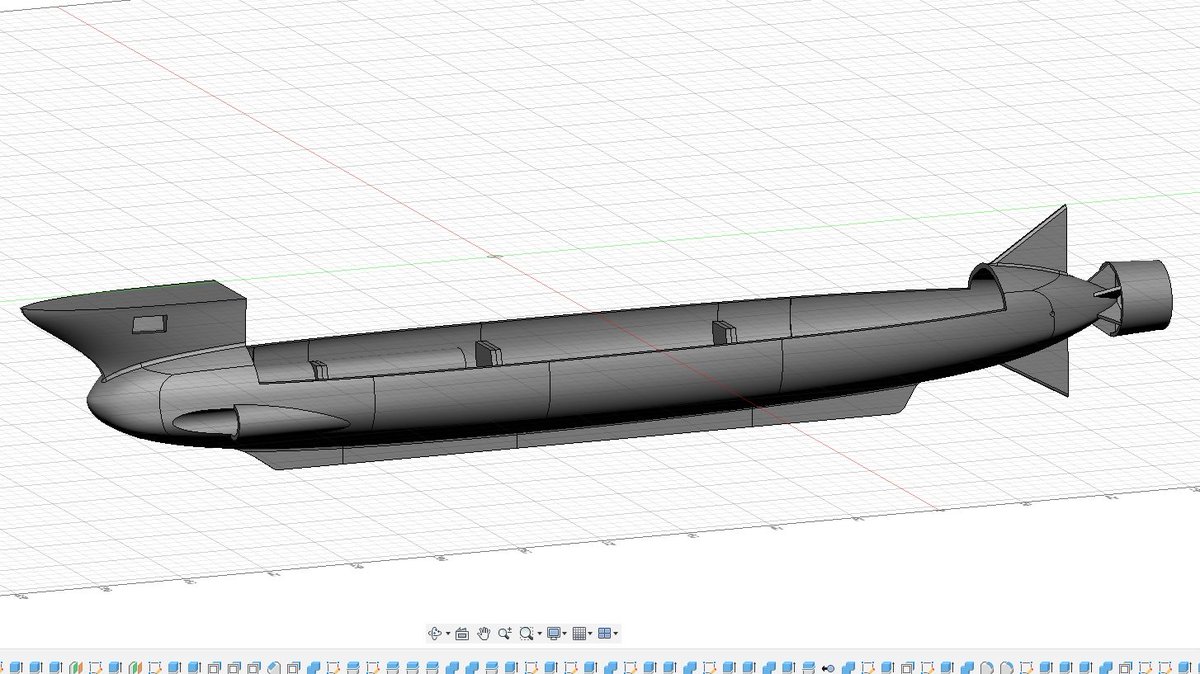1200x674 pixels.
Task: Expand the Display Settings dropdown arrow
Action: tap(565, 634)
